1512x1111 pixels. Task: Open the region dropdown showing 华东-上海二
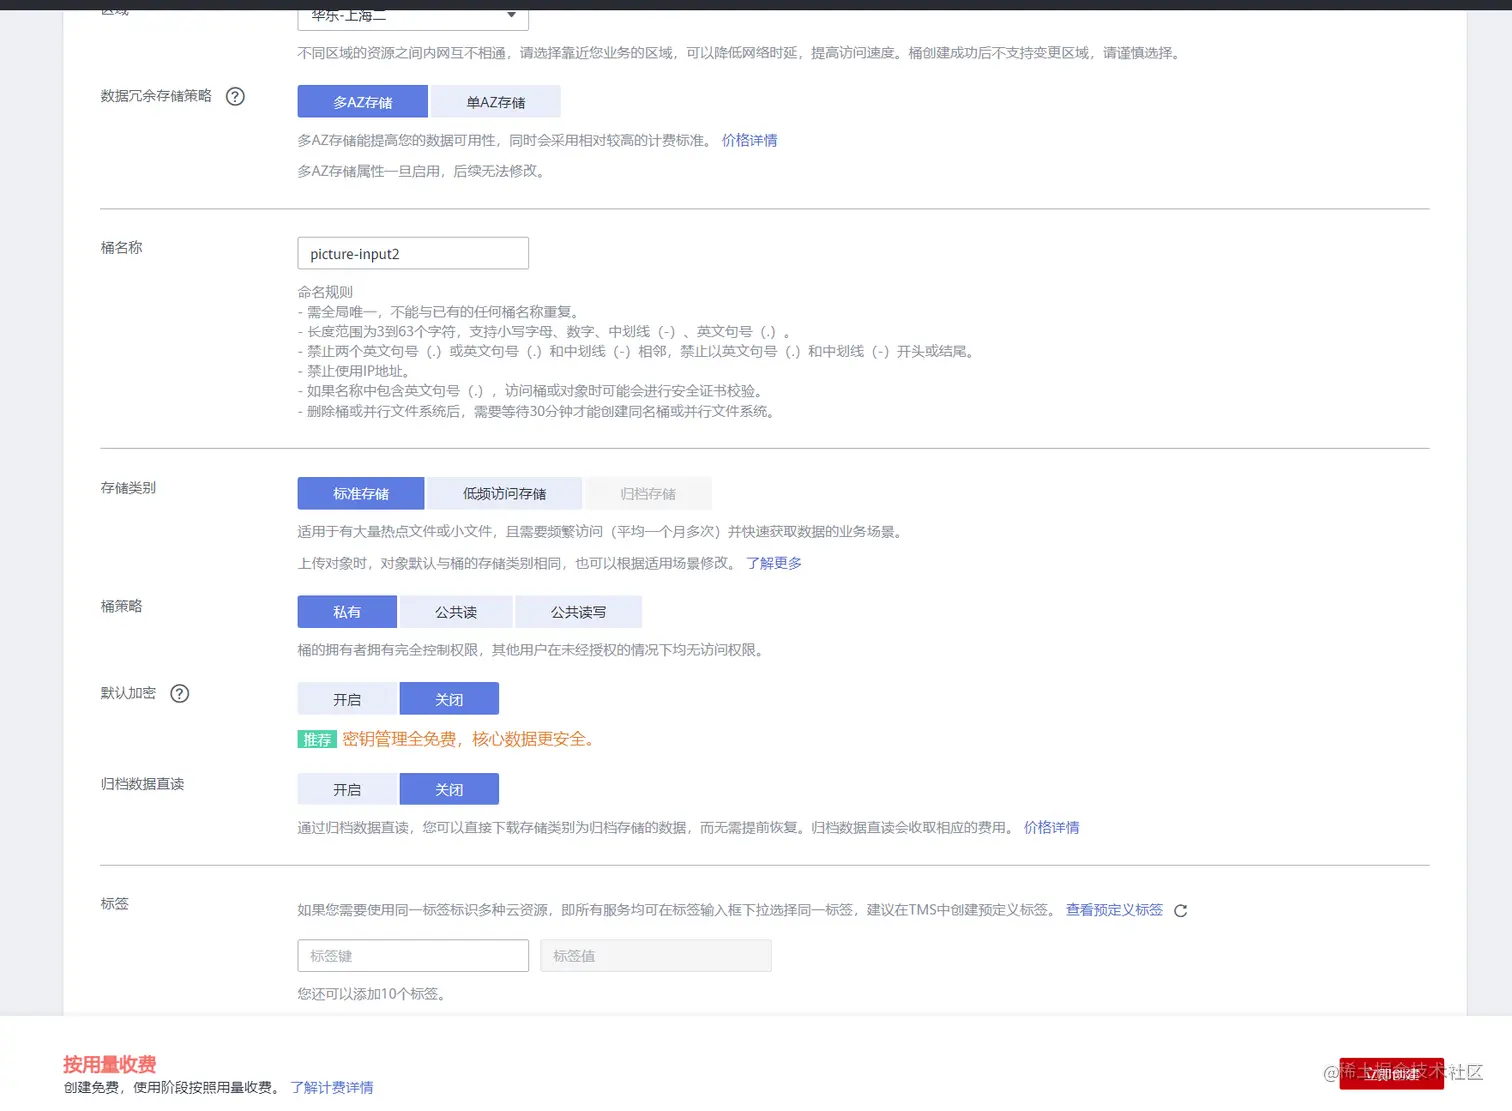point(412,17)
